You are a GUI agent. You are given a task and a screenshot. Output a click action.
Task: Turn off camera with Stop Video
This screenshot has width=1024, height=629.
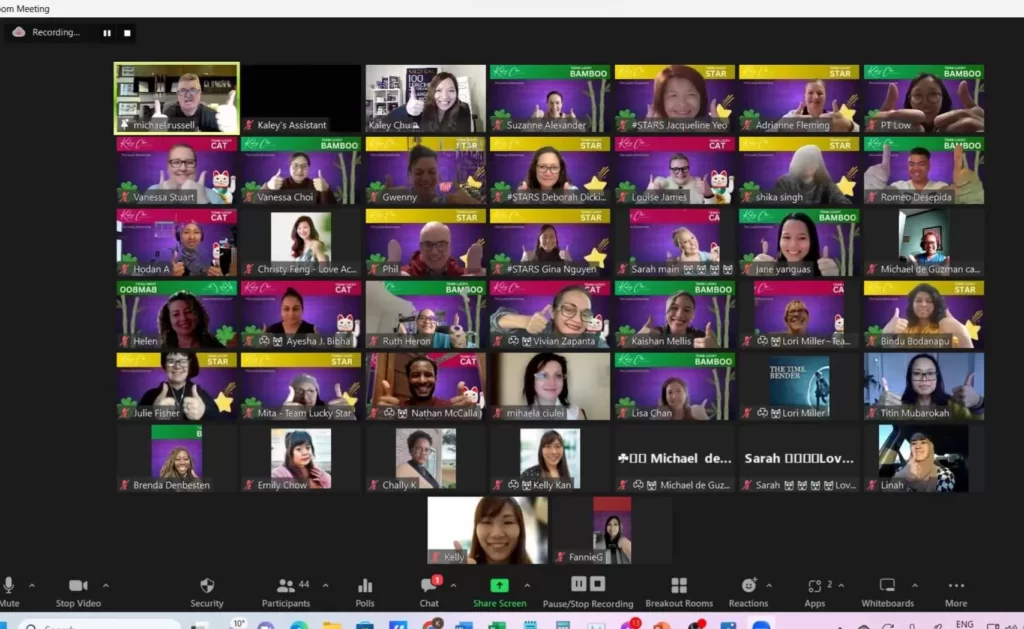click(x=78, y=591)
